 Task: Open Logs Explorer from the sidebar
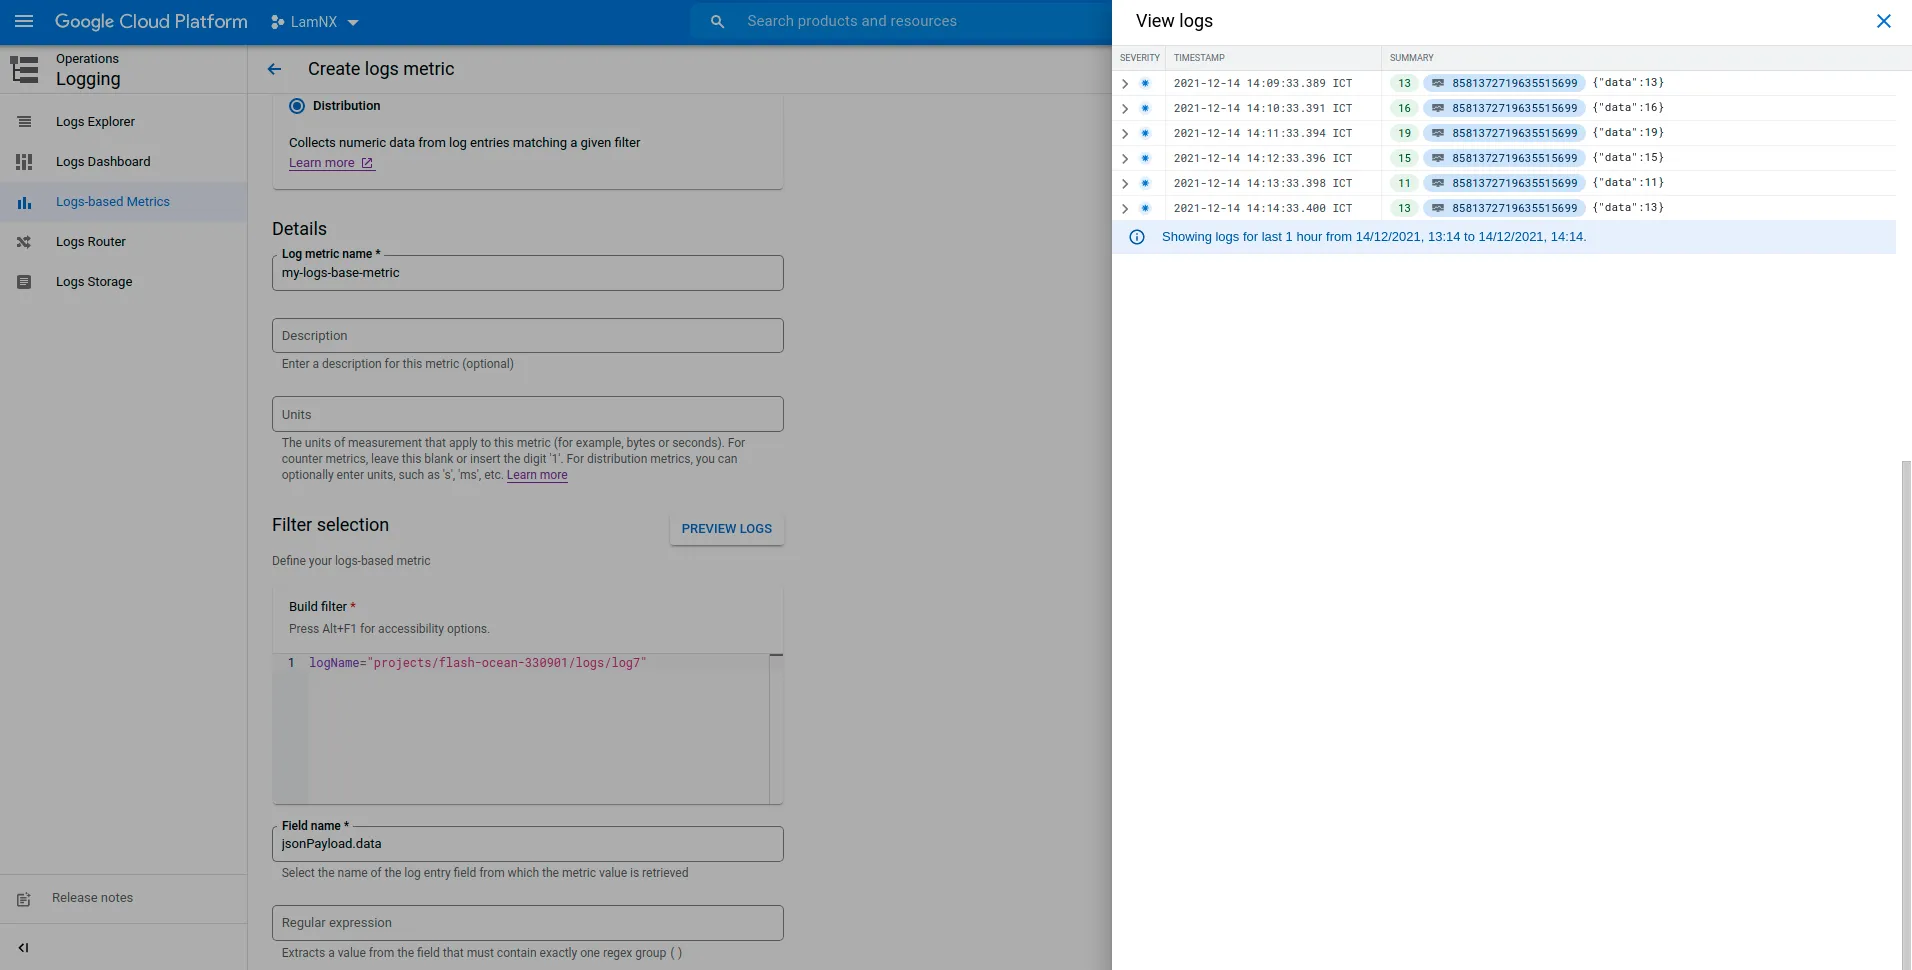tap(123, 122)
